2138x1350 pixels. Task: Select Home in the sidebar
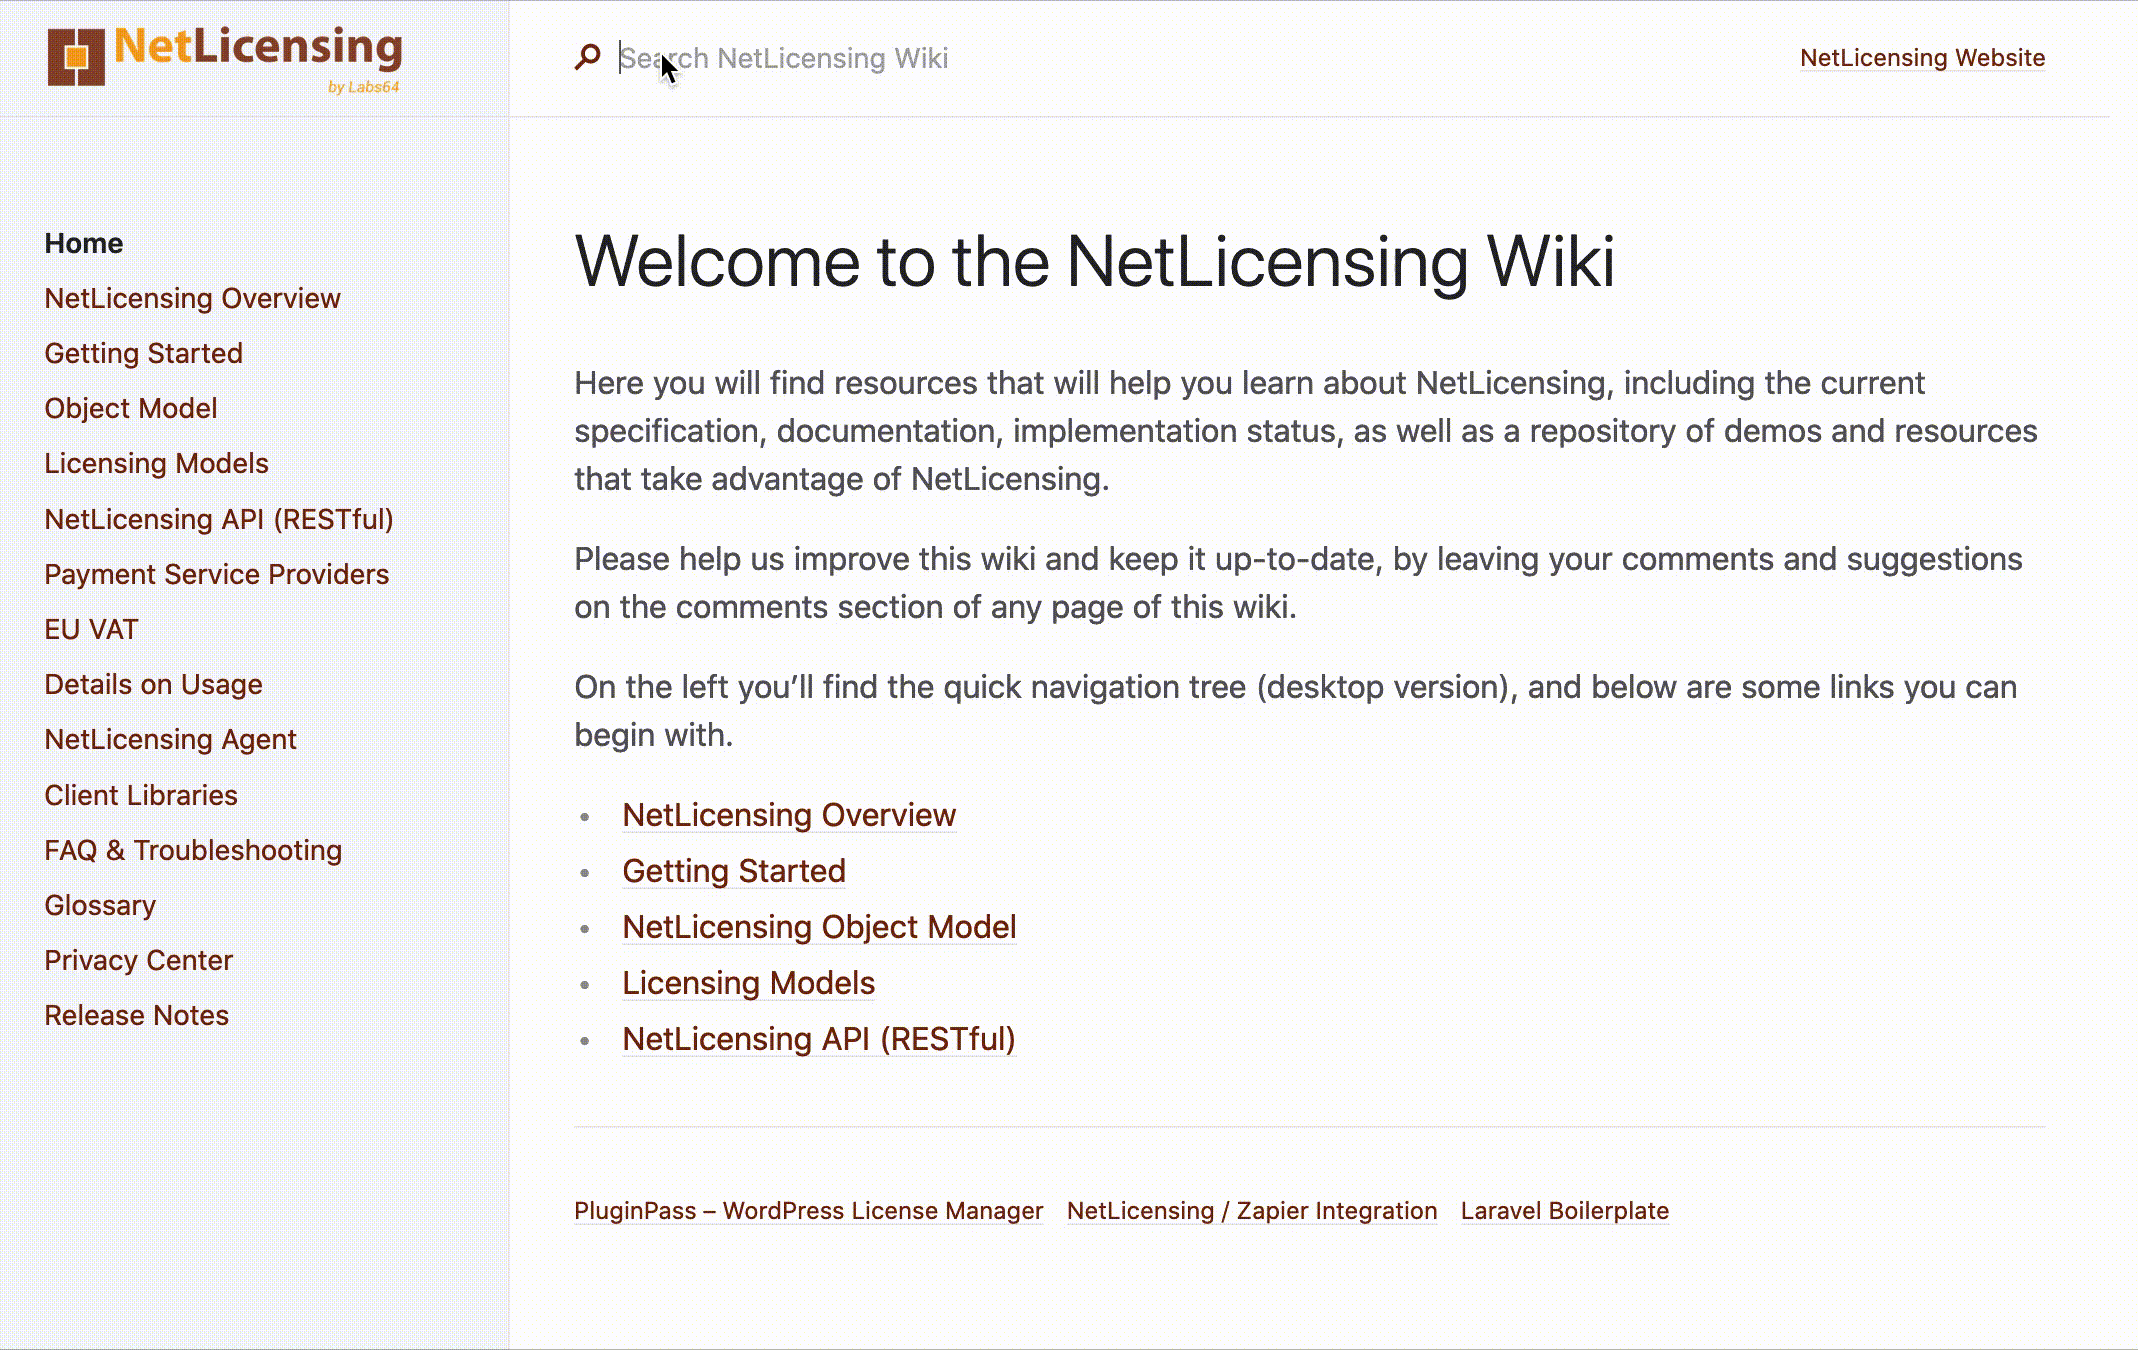[x=84, y=243]
